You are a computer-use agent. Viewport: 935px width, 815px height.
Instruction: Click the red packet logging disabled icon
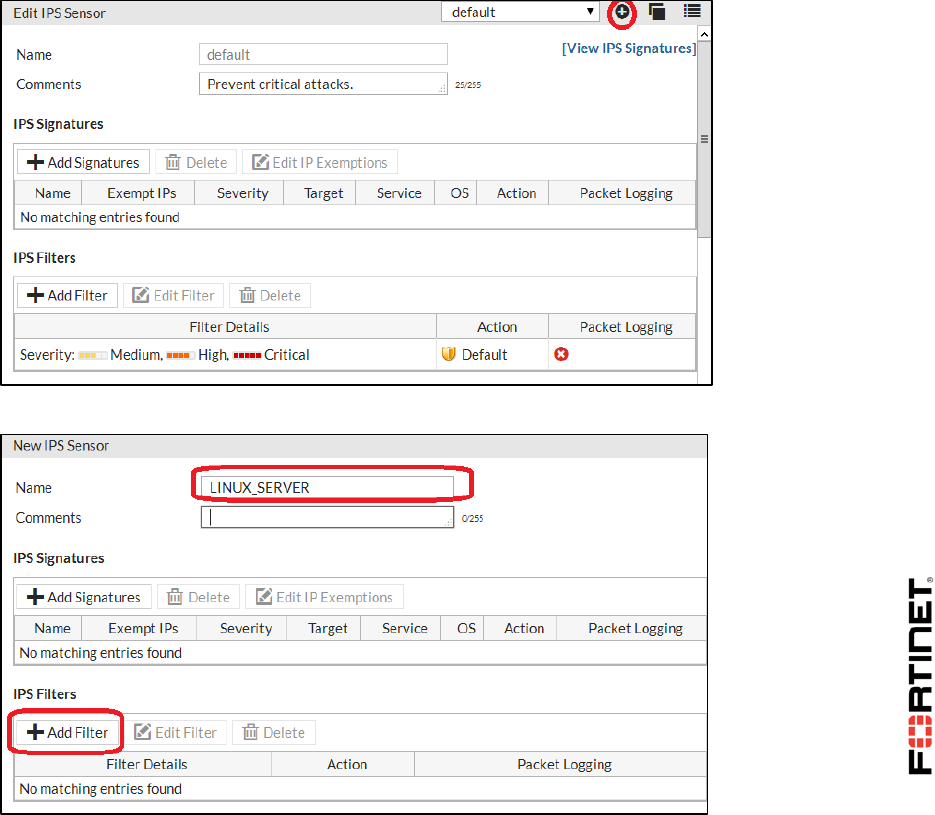point(561,354)
